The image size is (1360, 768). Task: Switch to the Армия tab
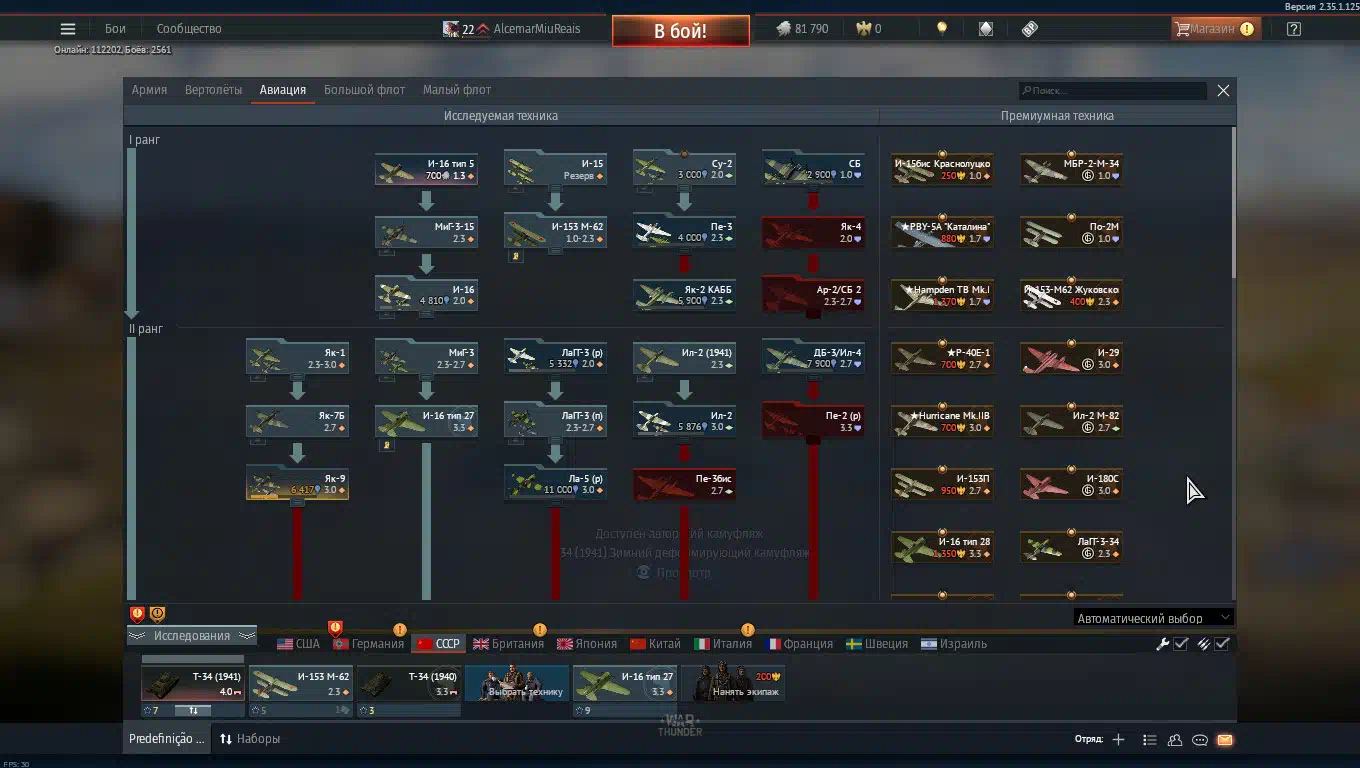(150, 90)
